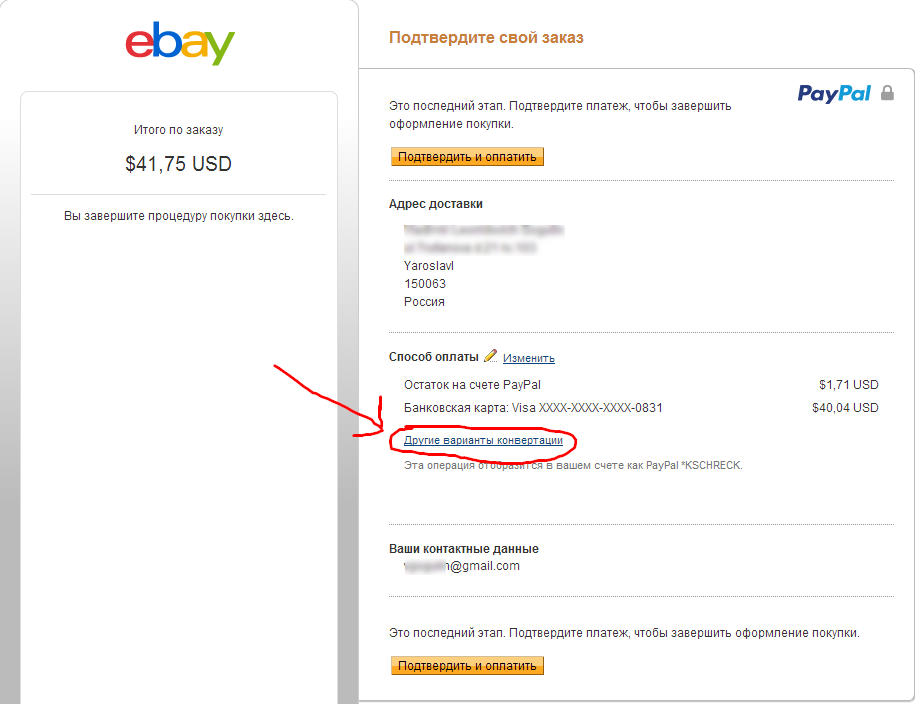The width and height of the screenshot is (915, 704).
Task: Select the Адрес доставки heading
Action: point(436,204)
